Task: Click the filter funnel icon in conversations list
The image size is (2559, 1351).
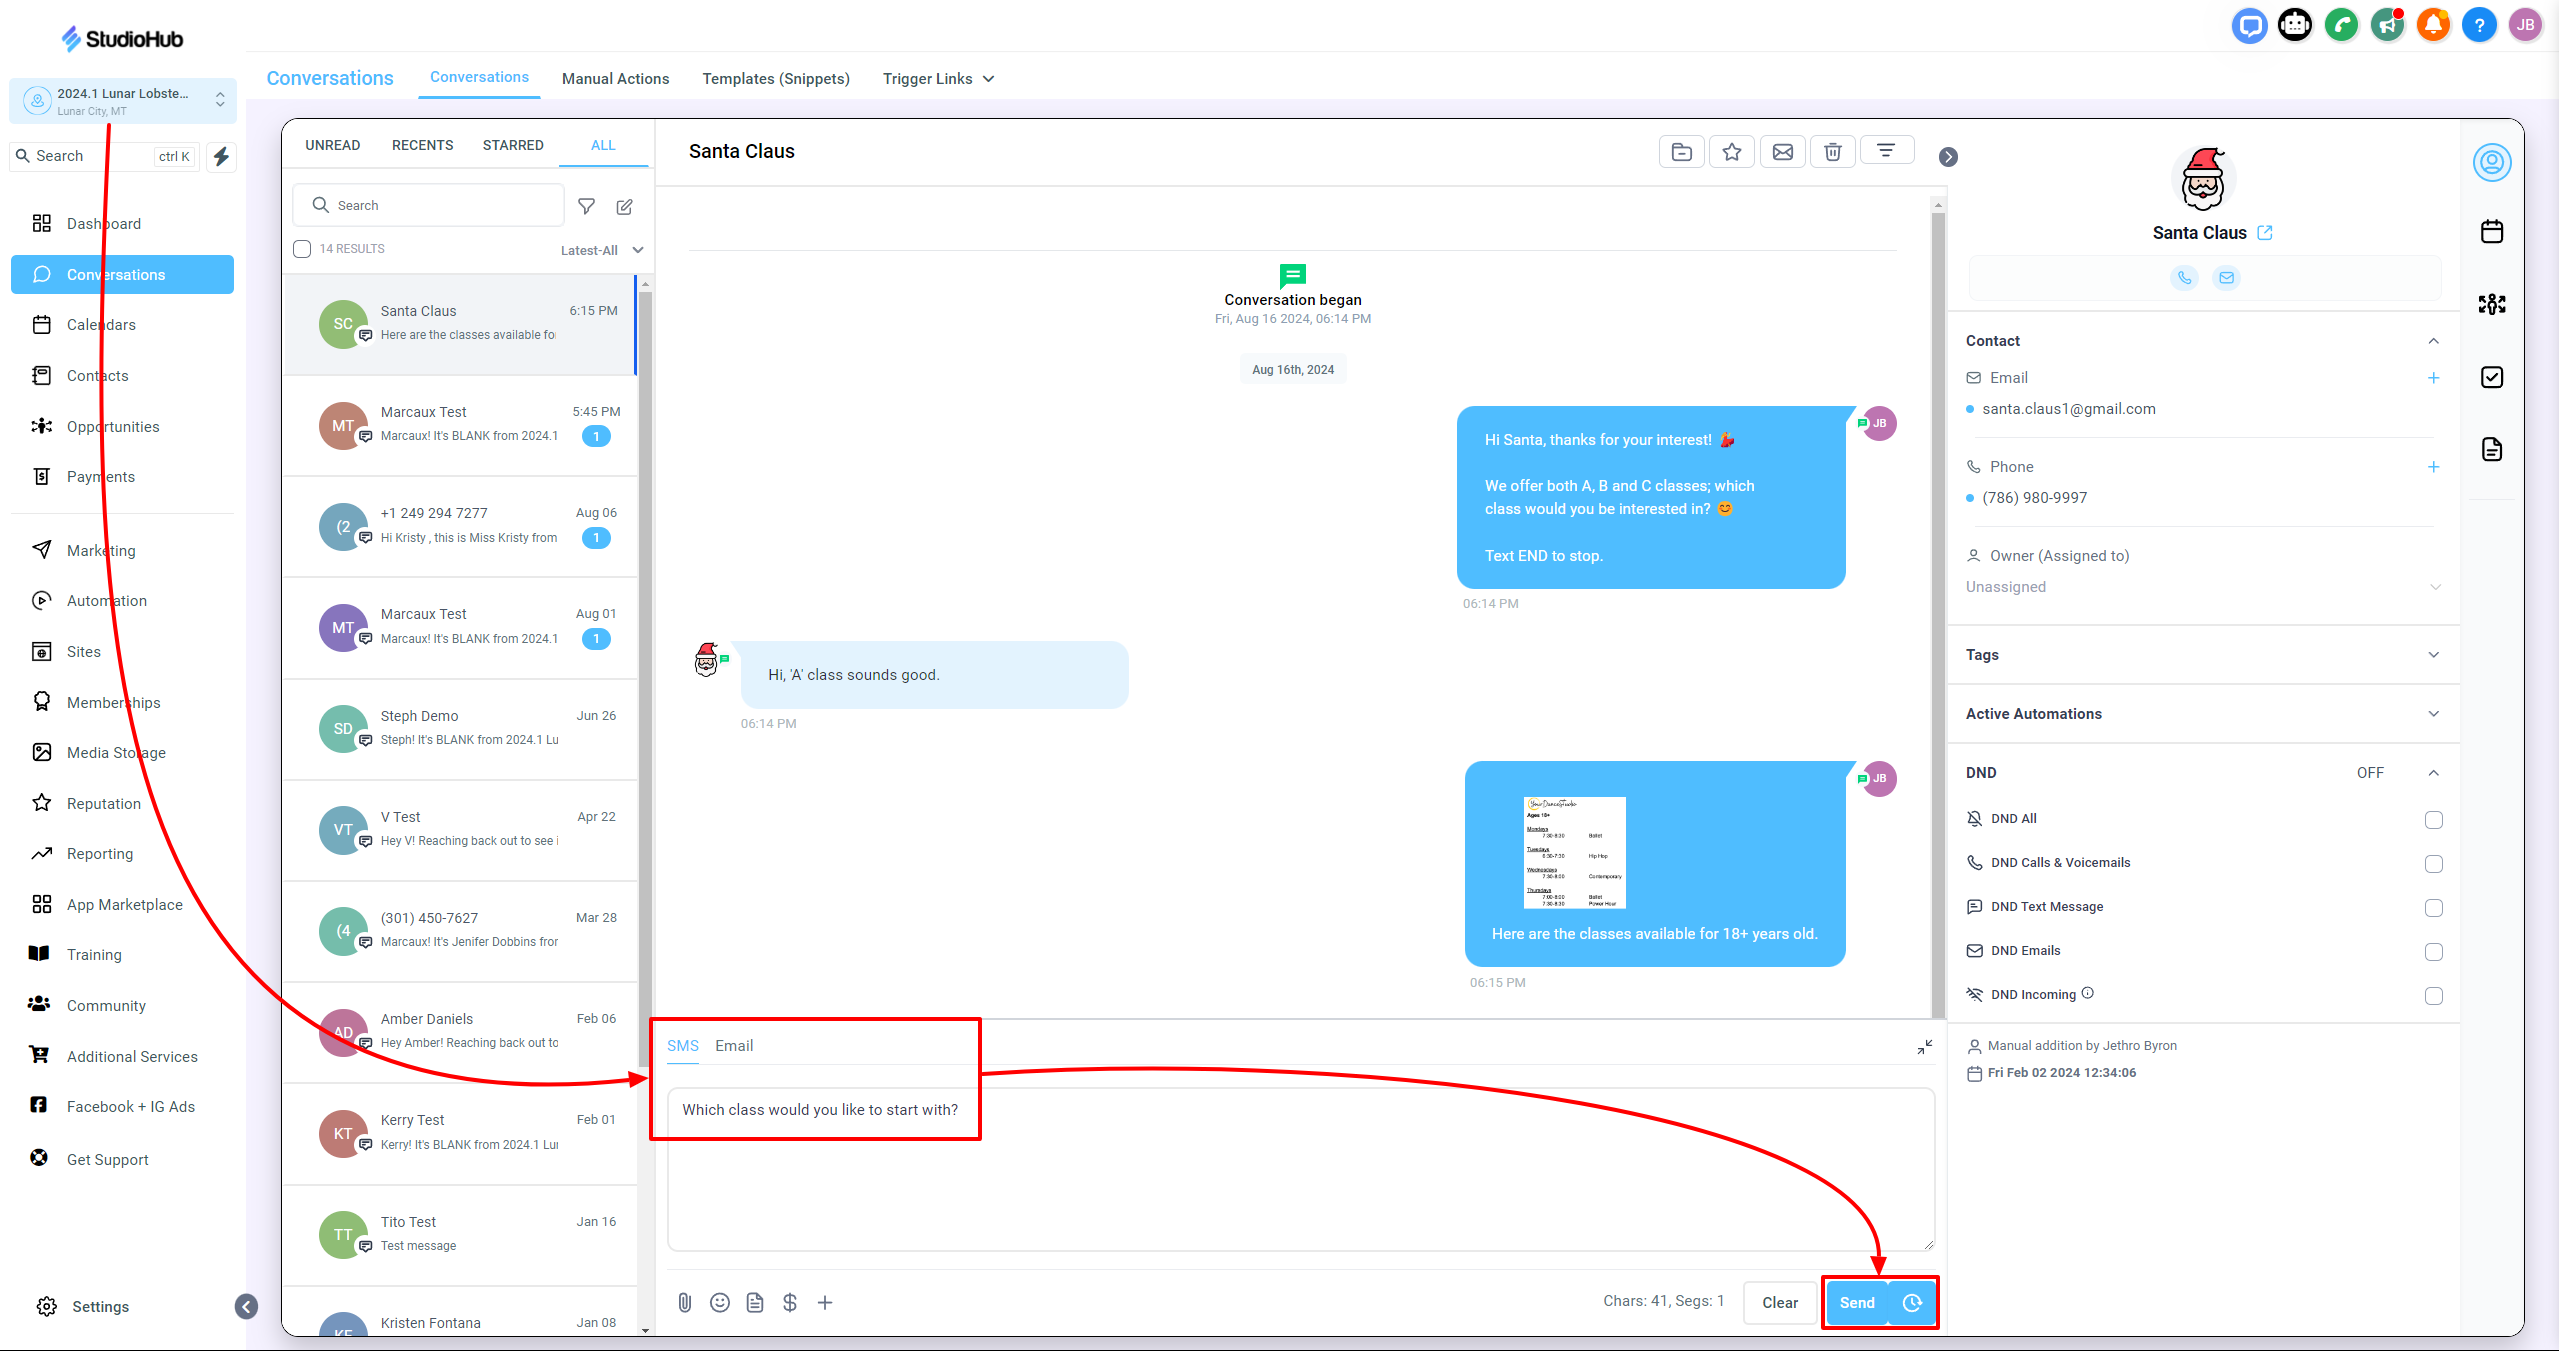Action: pyautogui.click(x=587, y=206)
